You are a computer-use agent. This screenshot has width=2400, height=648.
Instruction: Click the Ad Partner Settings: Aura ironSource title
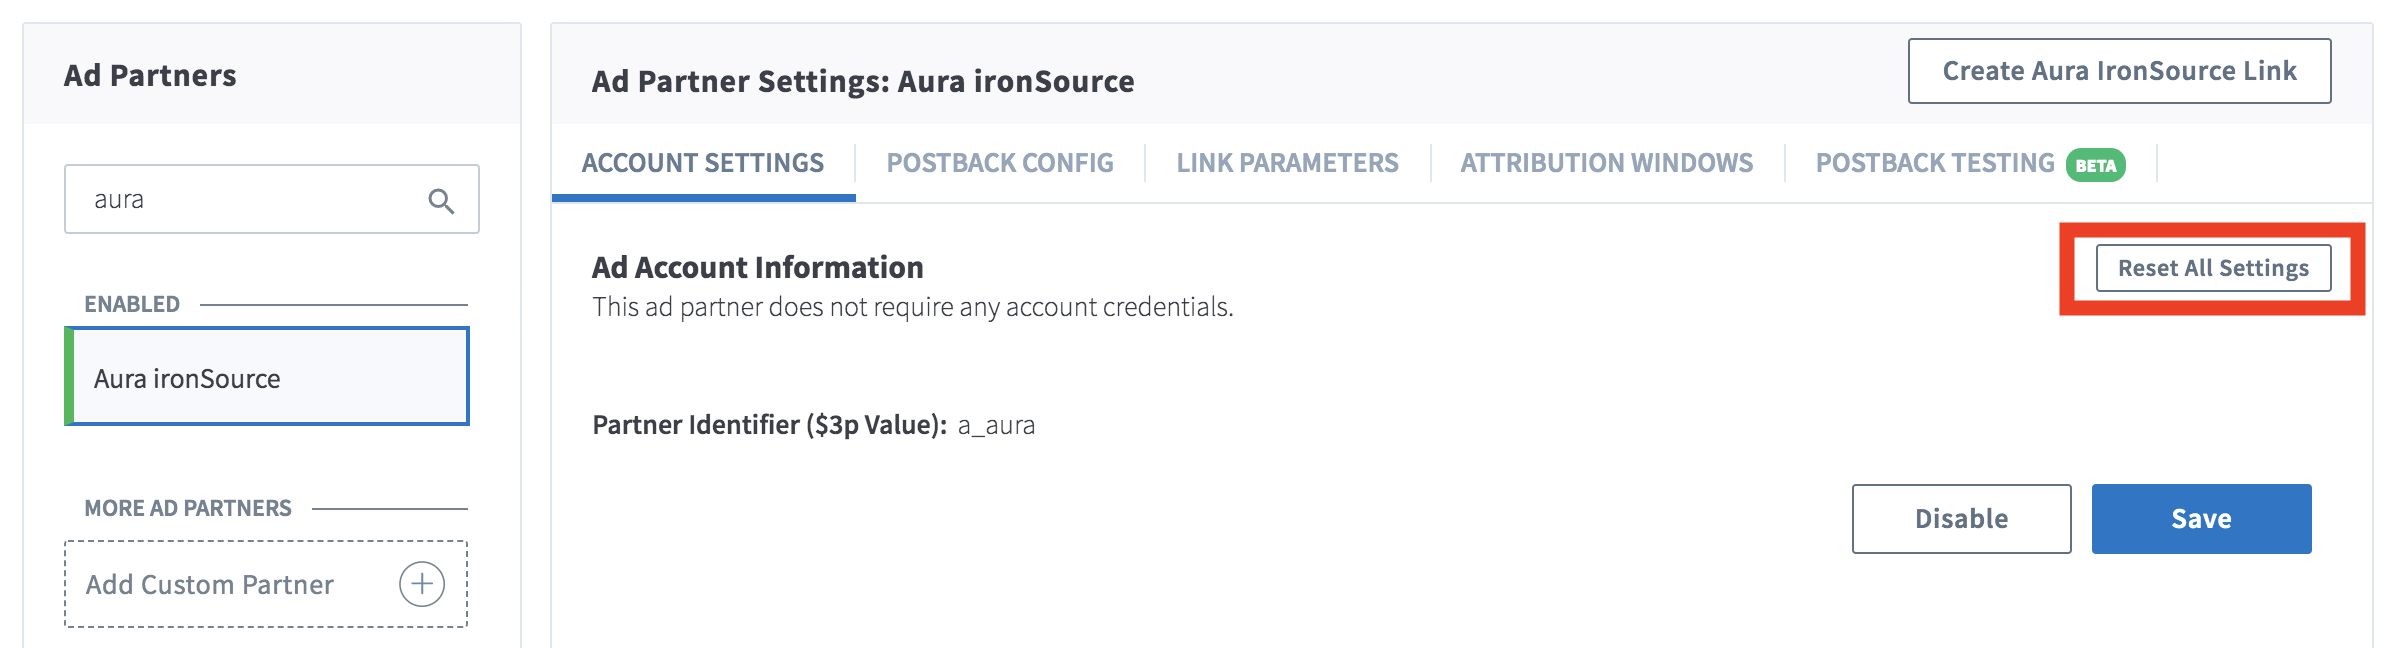coord(863,81)
